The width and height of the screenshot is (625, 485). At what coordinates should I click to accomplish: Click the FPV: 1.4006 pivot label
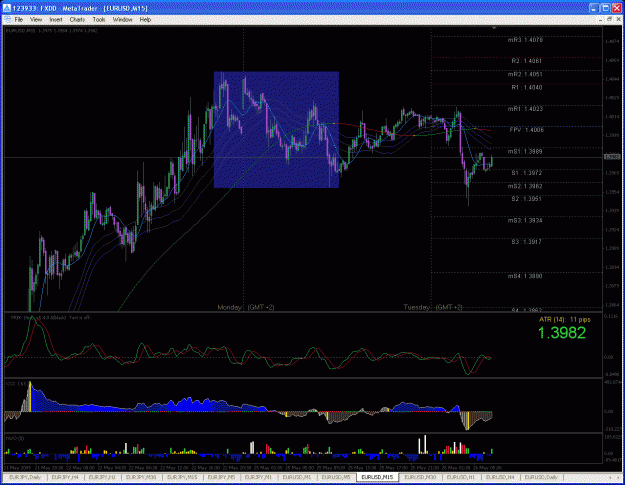click(526, 130)
